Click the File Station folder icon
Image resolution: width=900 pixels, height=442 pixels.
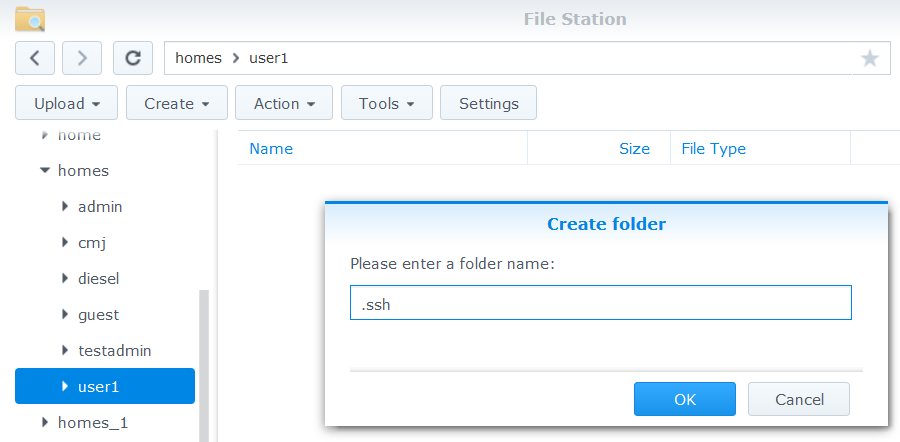[x=30, y=19]
